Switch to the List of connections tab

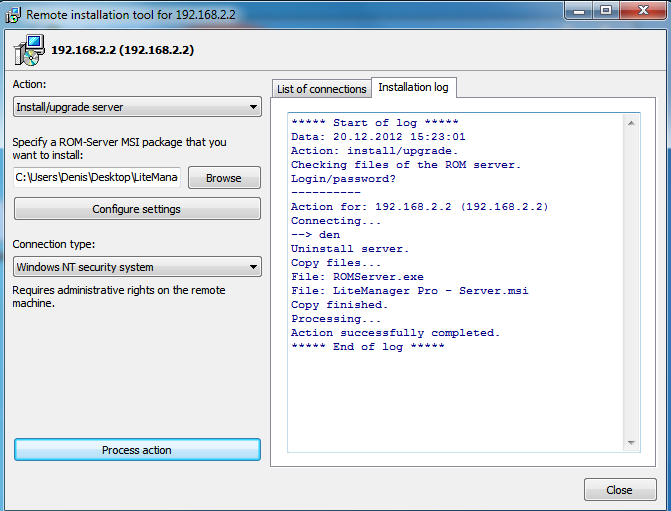coord(321,89)
